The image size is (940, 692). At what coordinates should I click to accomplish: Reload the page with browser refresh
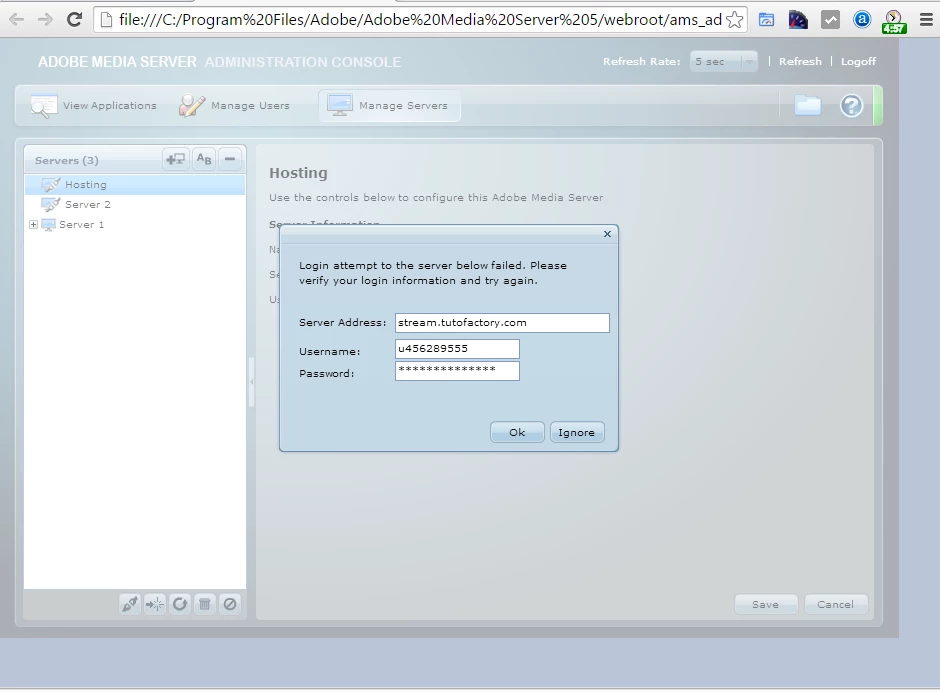(74, 20)
